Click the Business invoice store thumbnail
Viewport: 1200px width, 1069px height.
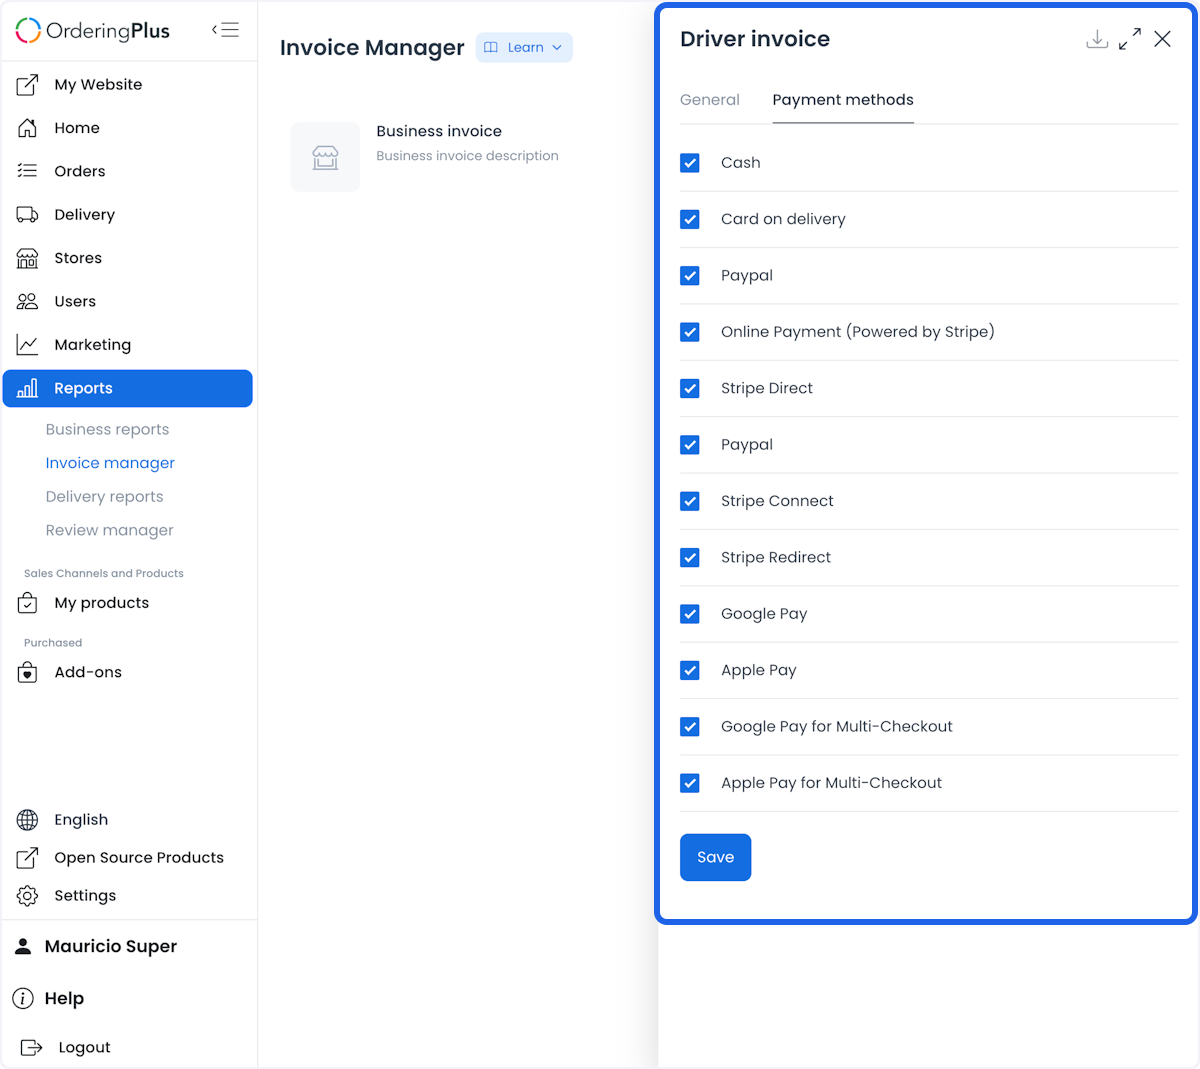(x=325, y=157)
